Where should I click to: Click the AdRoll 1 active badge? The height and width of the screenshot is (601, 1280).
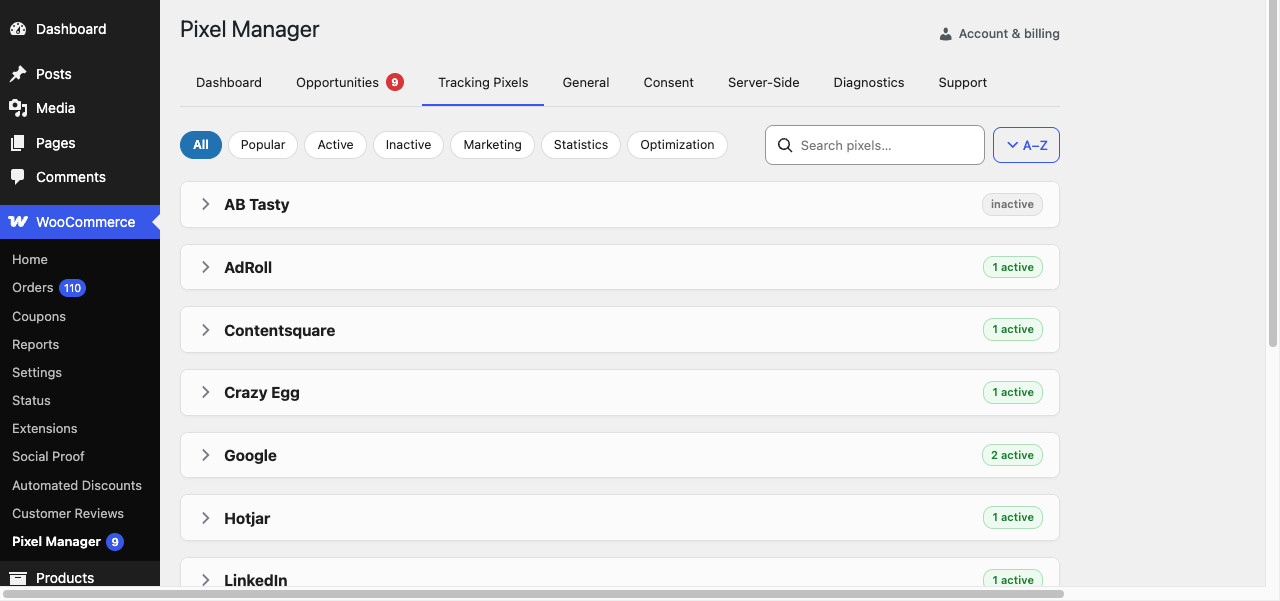(1013, 267)
